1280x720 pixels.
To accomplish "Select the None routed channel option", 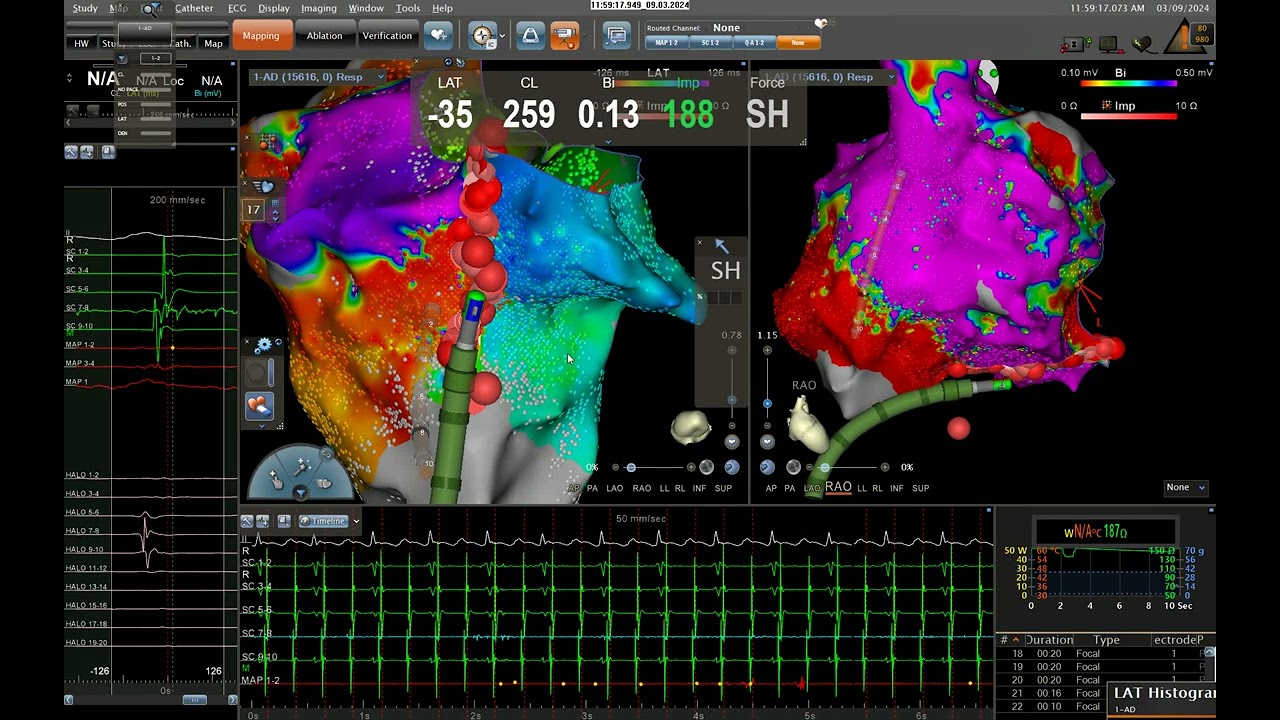I will click(798, 43).
